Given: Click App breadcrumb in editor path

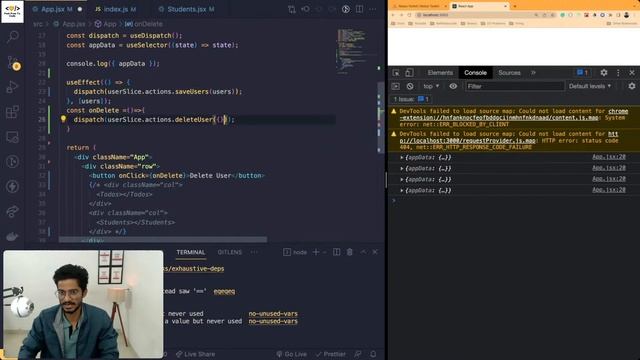Looking at the screenshot, I should (x=105, y=24).
